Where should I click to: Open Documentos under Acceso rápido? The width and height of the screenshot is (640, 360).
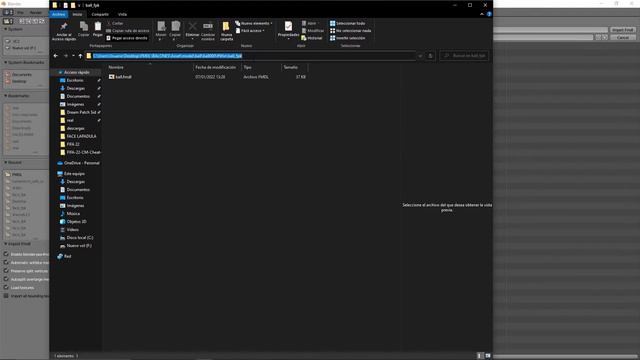pos(78,96)
